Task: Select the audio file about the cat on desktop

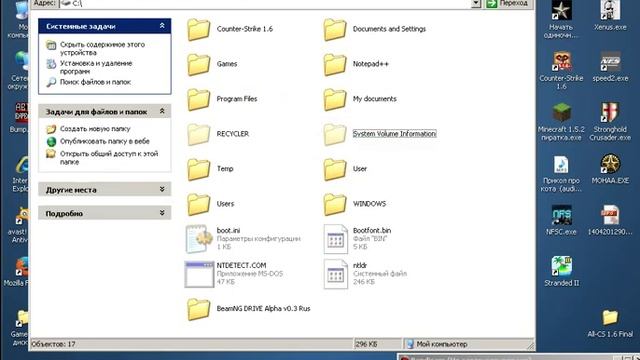Action: [x=562, y=164]
